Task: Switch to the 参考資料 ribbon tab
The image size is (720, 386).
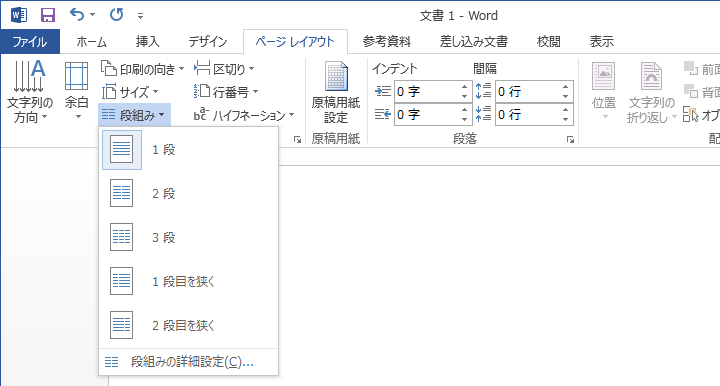Action: coord(387,42)
